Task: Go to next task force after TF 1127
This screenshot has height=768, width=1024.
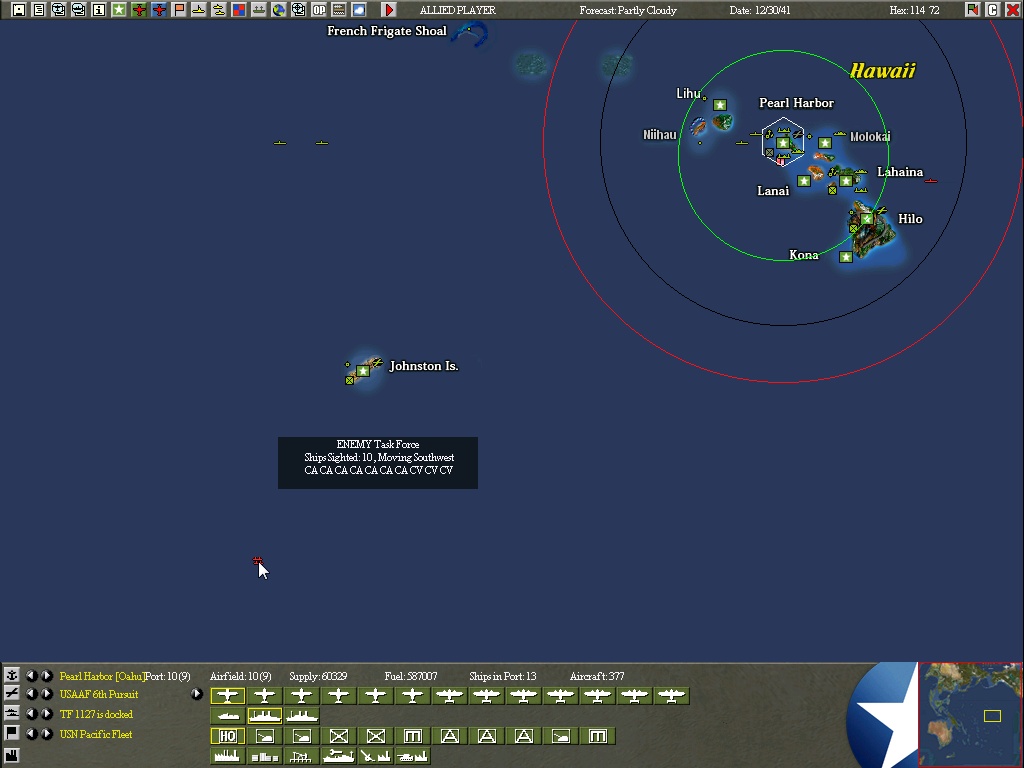Action: (47, 714)
